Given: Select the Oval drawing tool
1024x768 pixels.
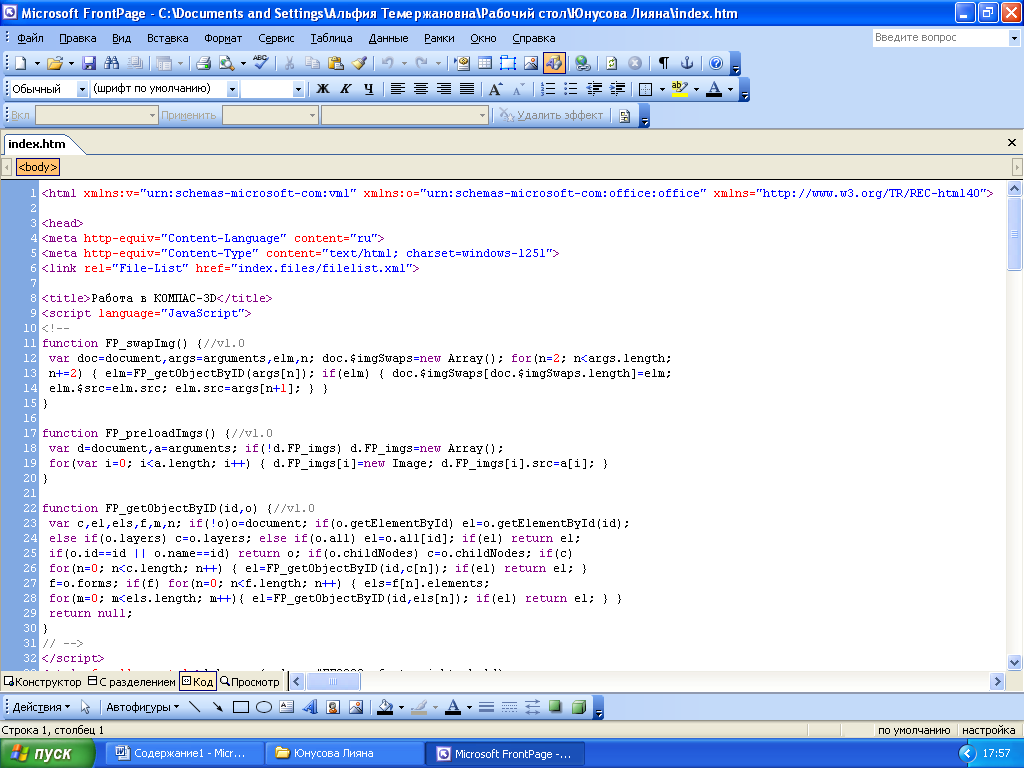Looking at the screenshot, I should [x=264, y=707].
